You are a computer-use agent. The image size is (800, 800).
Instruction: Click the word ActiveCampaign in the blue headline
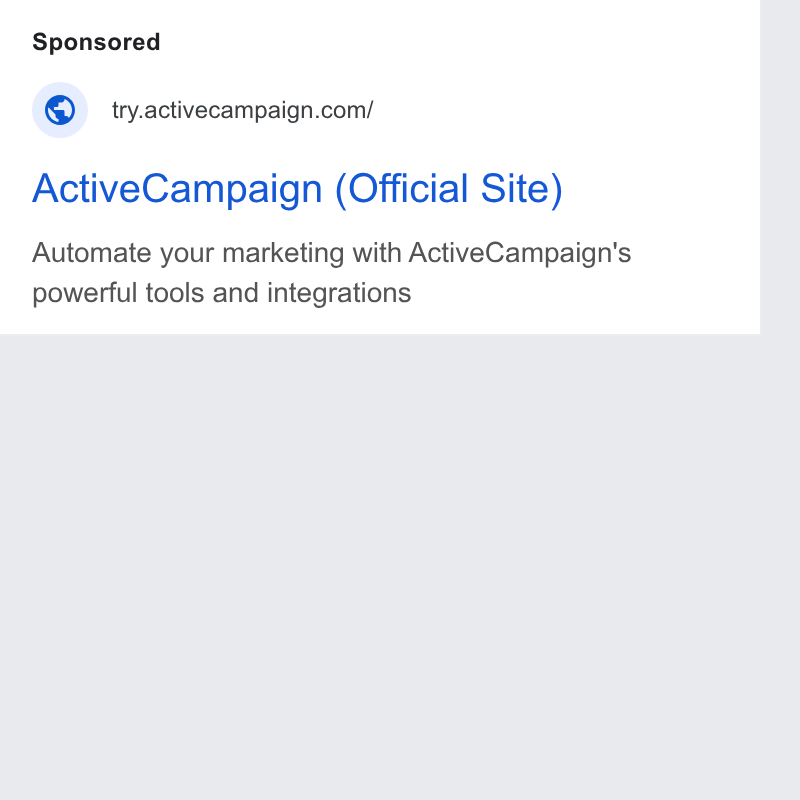pos(177,189)
